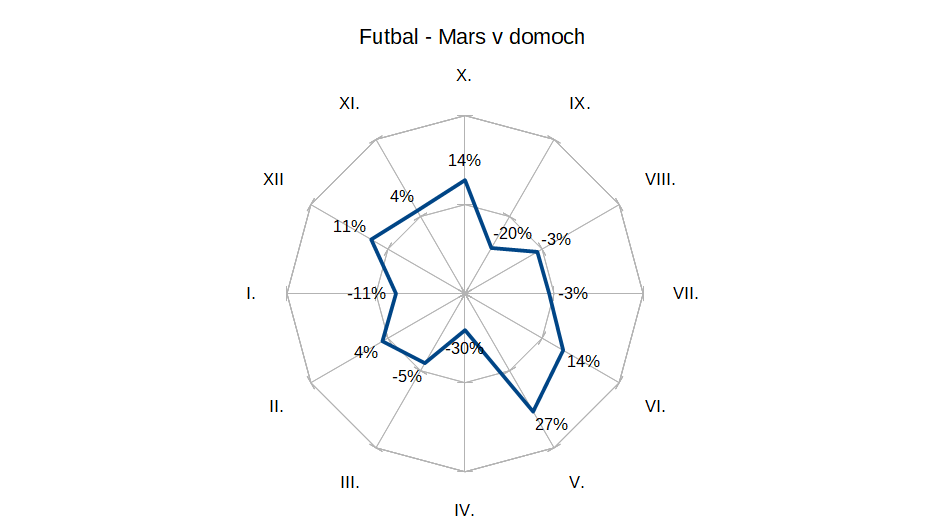This screenshot has height=531, width=945.
Task: Click the center point of radar chart
Action: point(465,294)
